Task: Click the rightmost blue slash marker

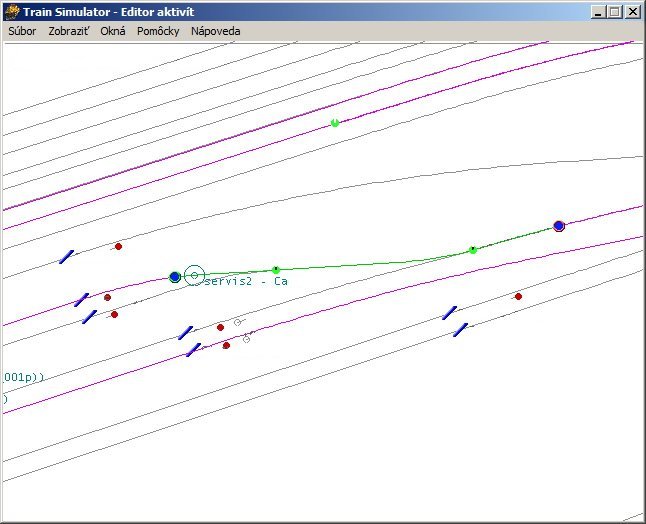Action: point(460,329)
